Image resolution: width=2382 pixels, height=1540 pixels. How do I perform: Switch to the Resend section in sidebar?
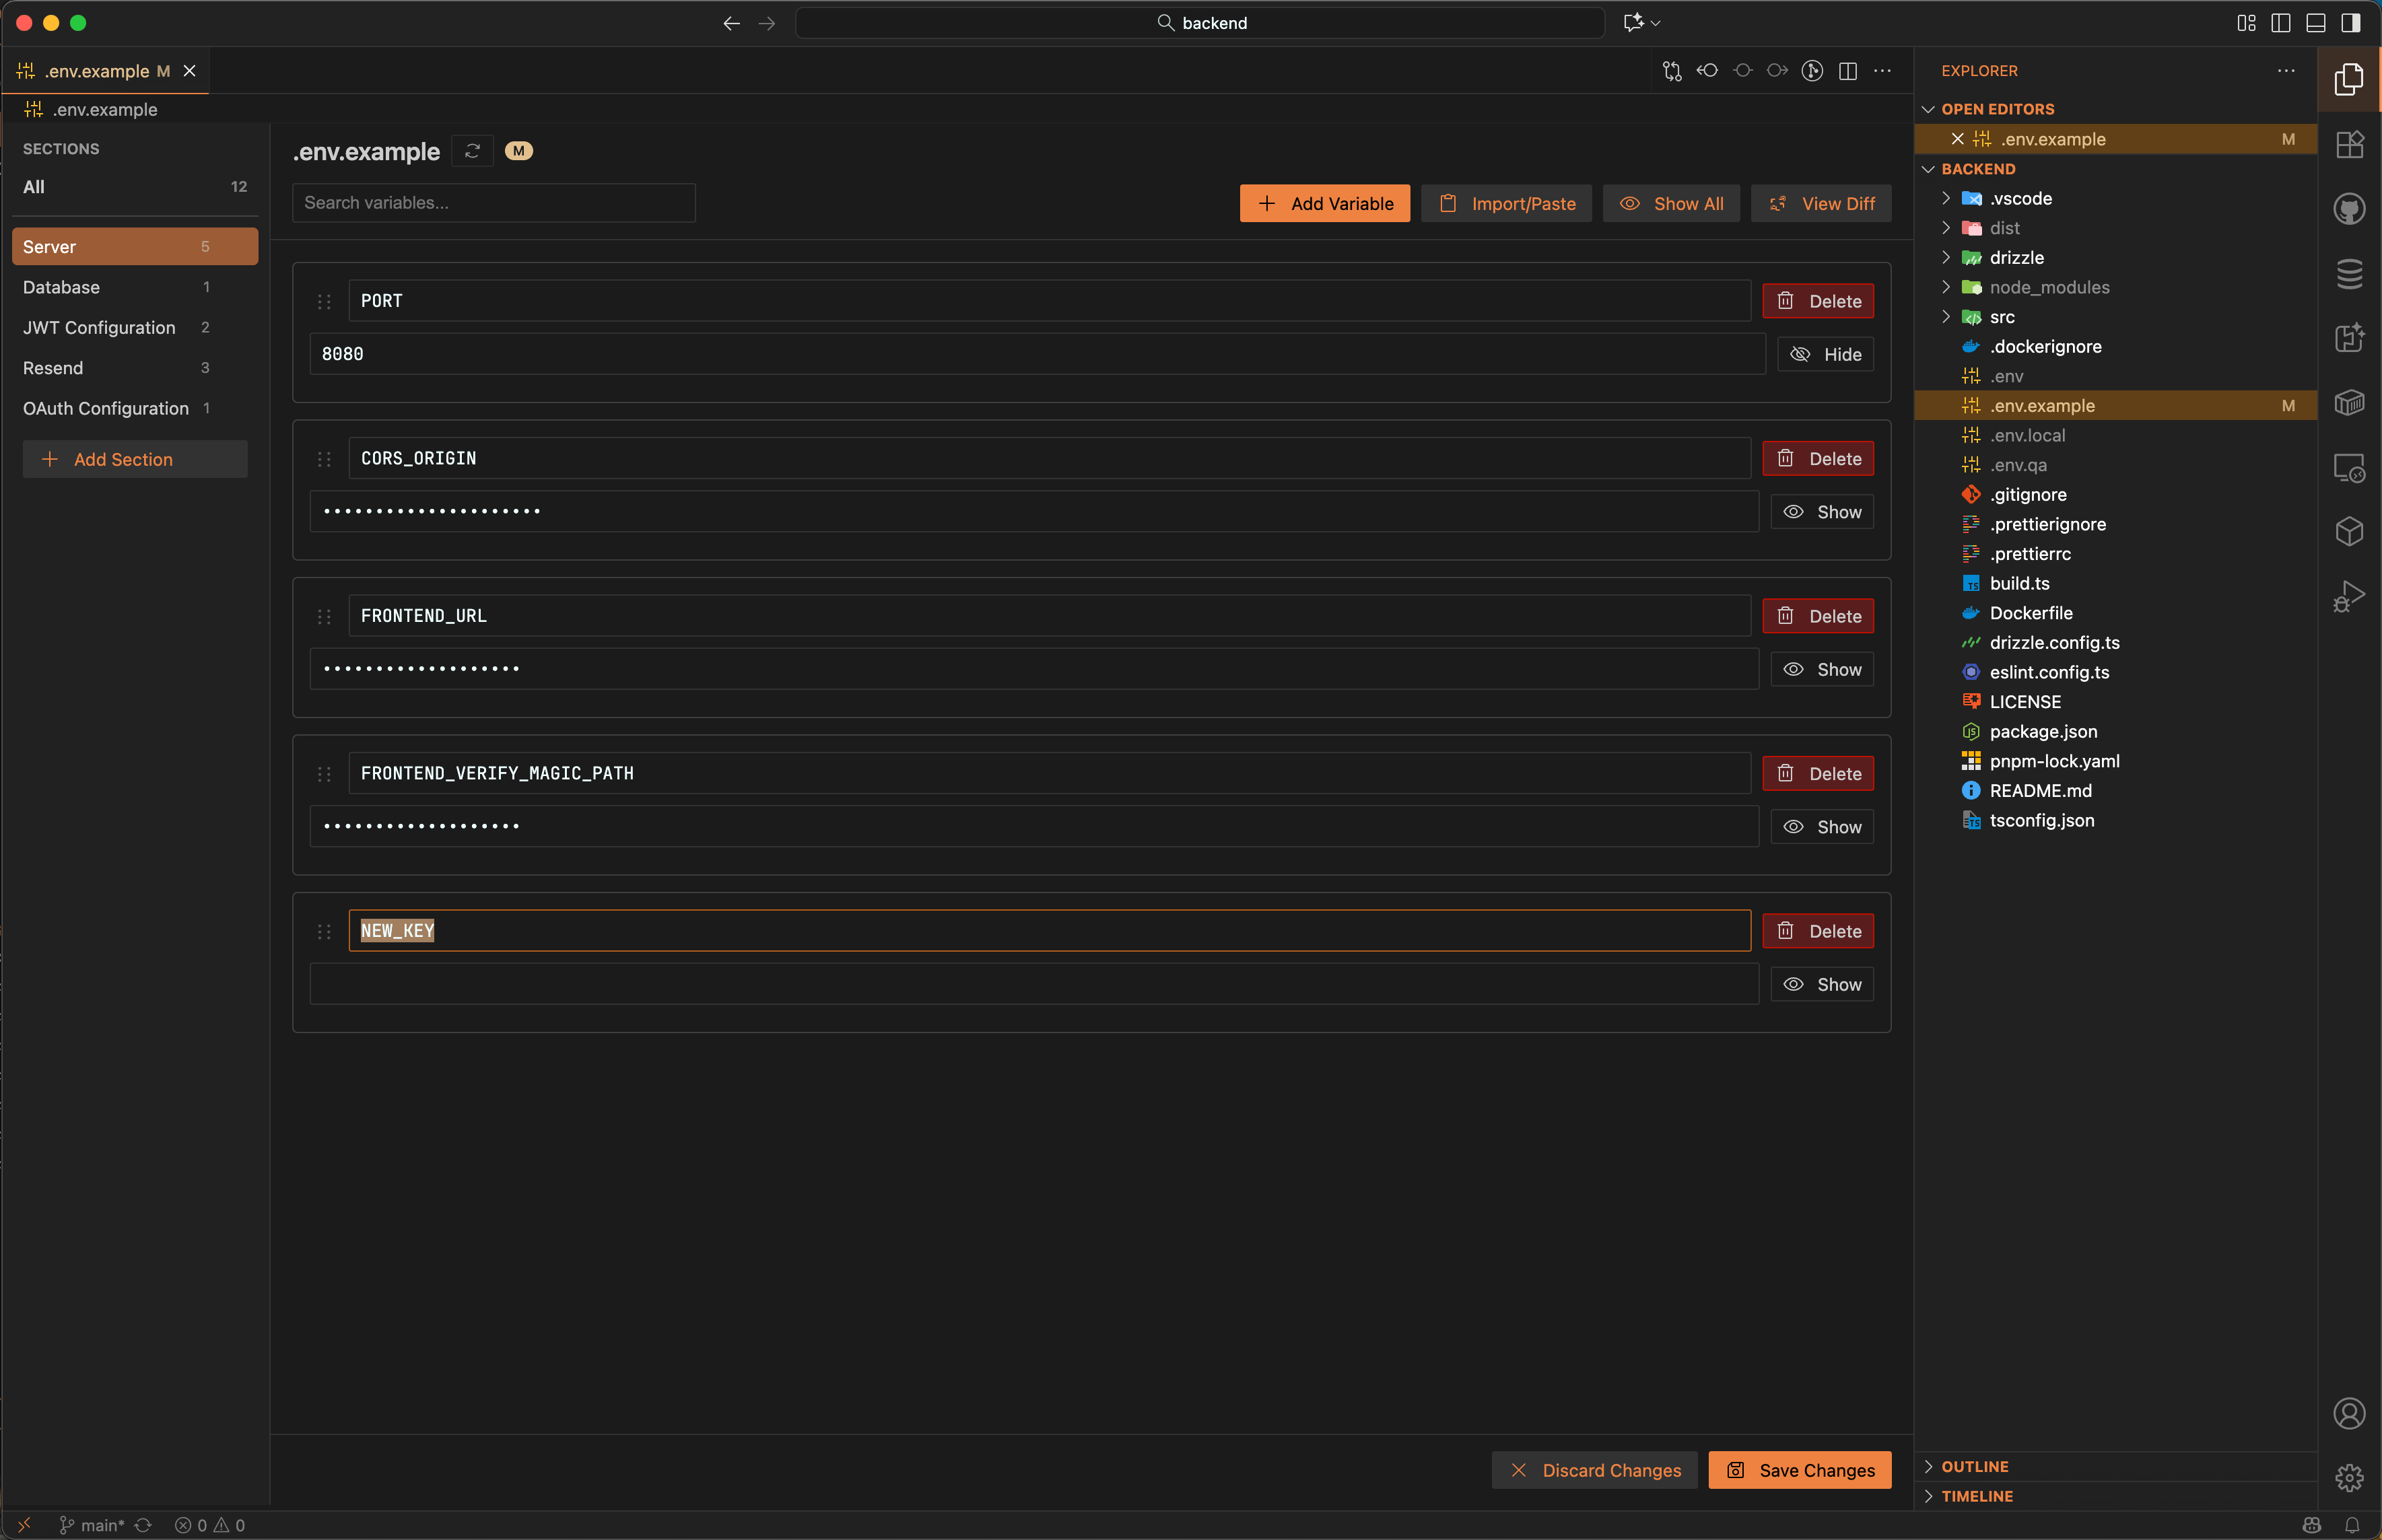click(x=52, y=367)
